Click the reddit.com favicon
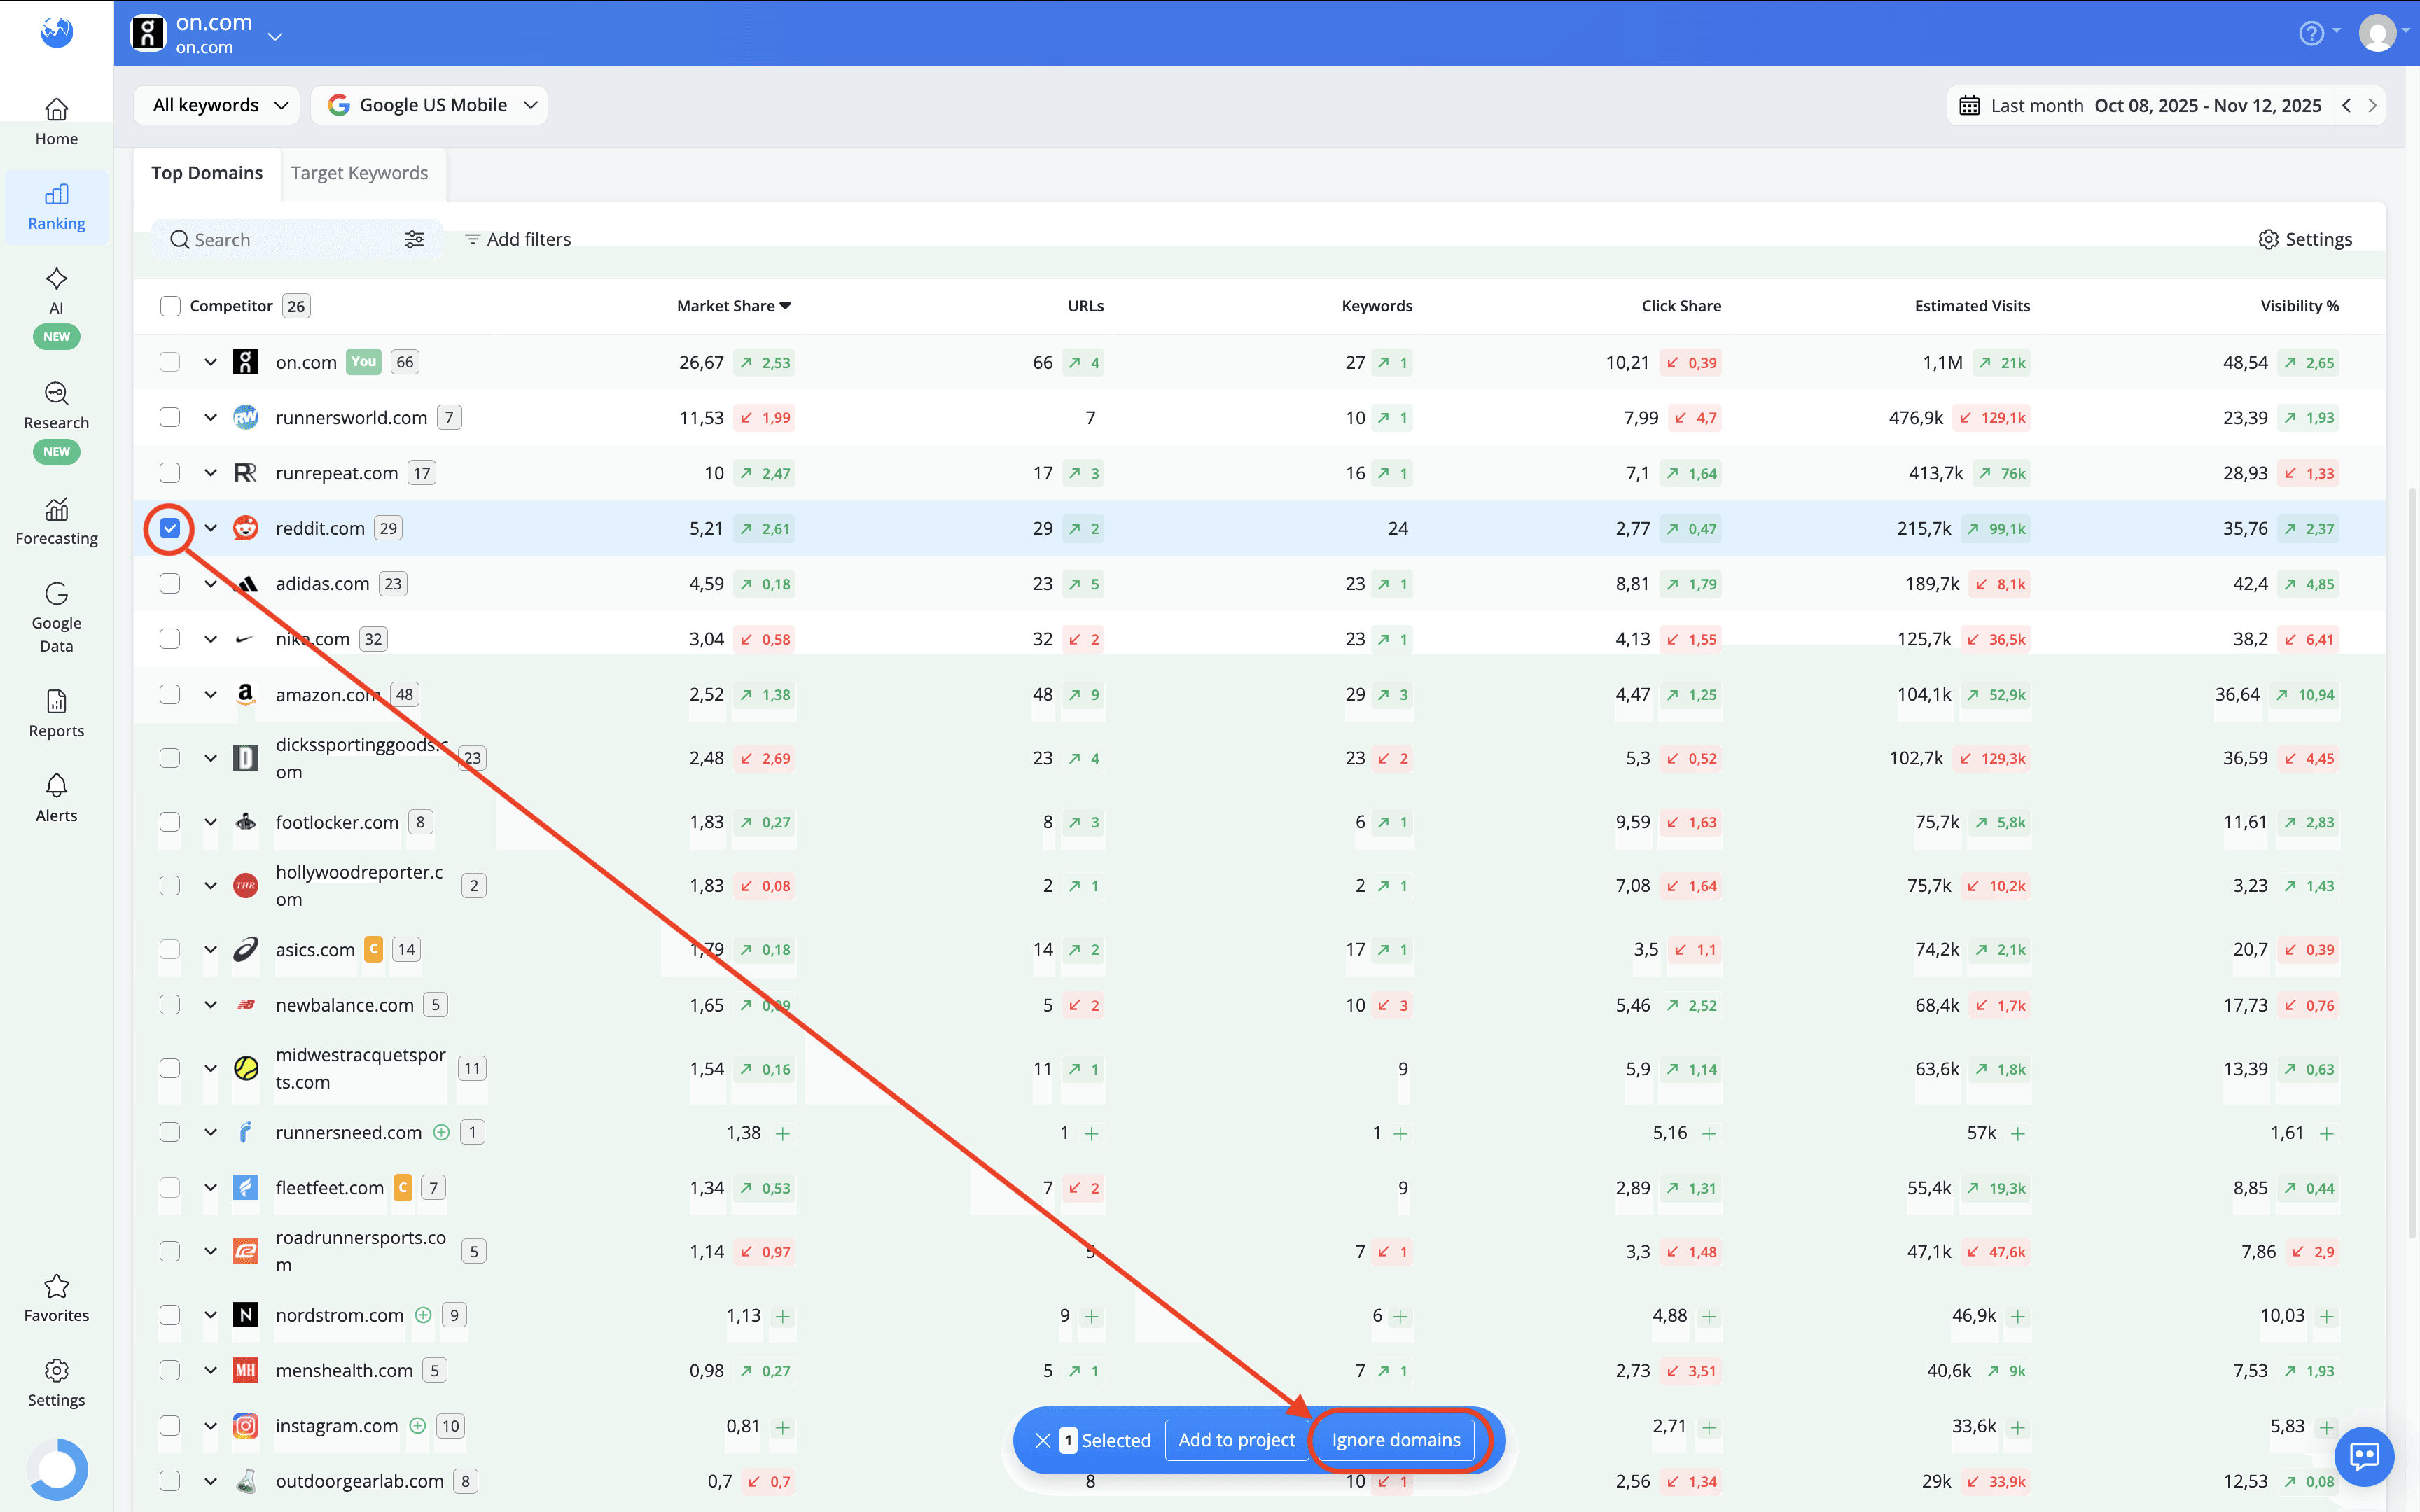The width and height of the screenshot is (2420, 1512). 245,528
